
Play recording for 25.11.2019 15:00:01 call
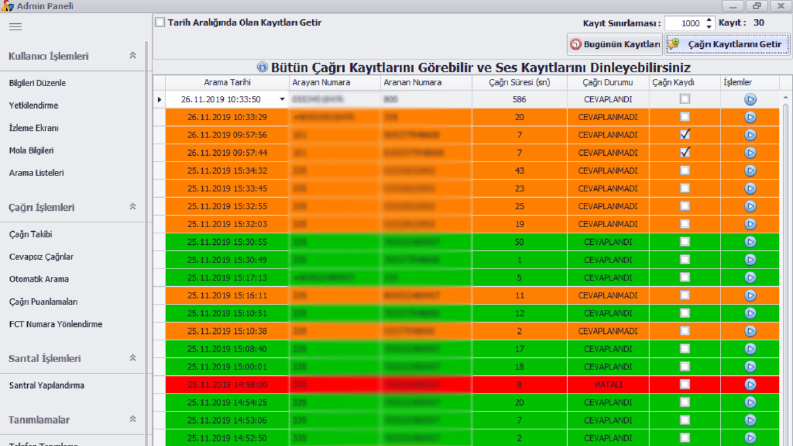tap(750, 367)
